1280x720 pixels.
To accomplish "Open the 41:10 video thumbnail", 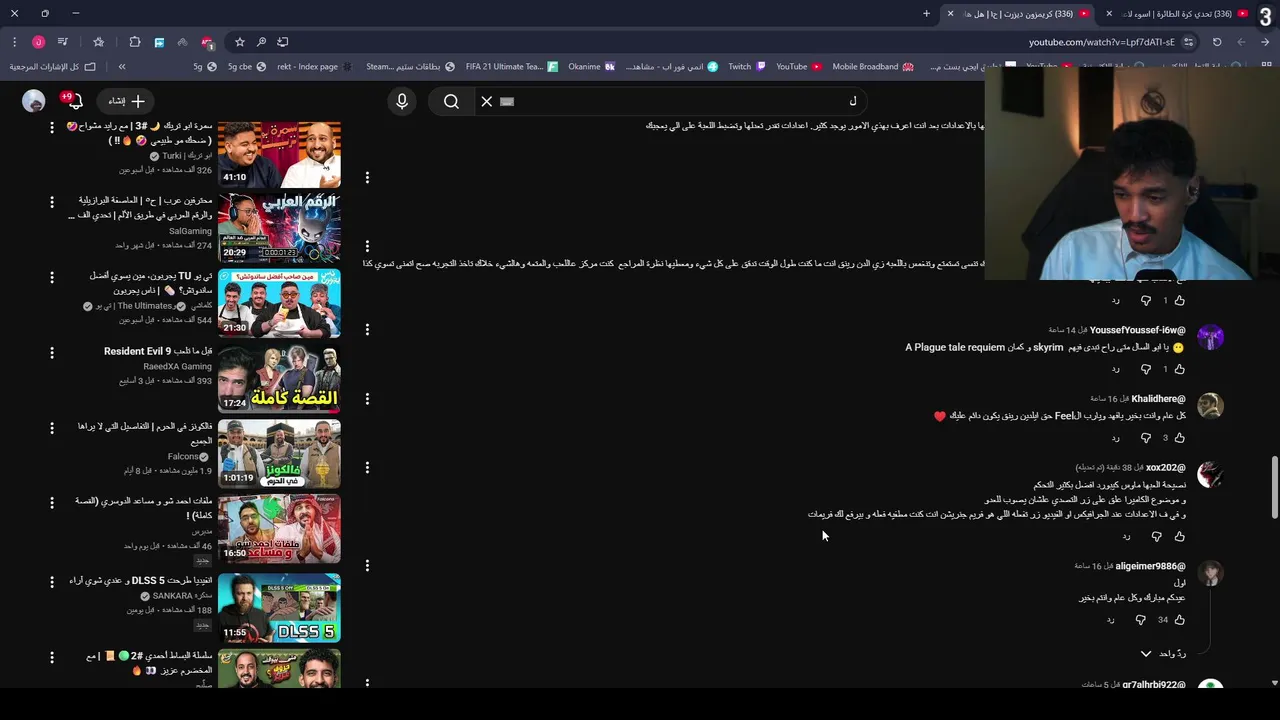I will pos(279,155).
